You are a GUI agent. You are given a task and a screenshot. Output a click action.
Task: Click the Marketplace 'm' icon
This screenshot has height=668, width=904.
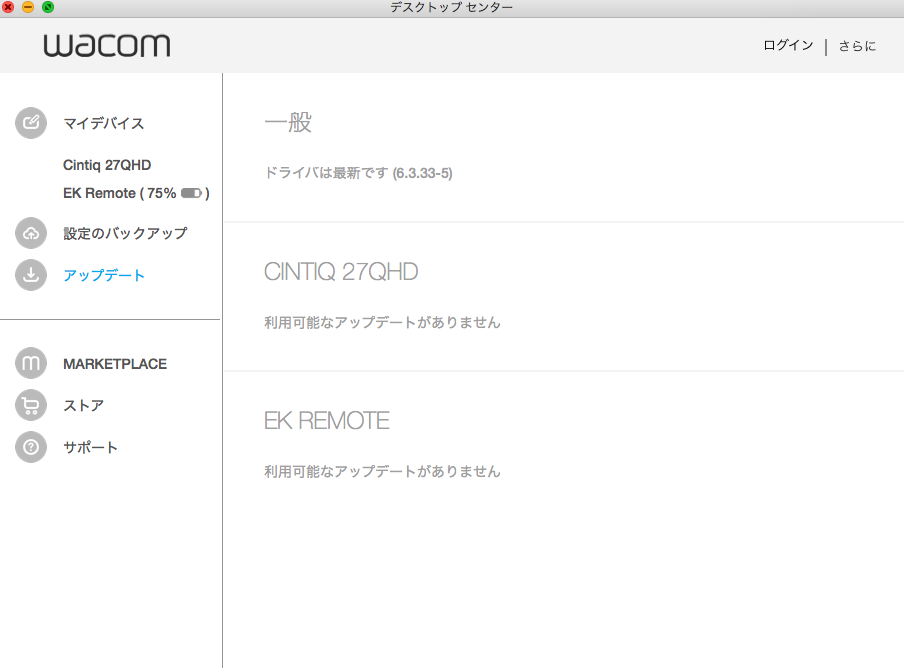(31, 363)
